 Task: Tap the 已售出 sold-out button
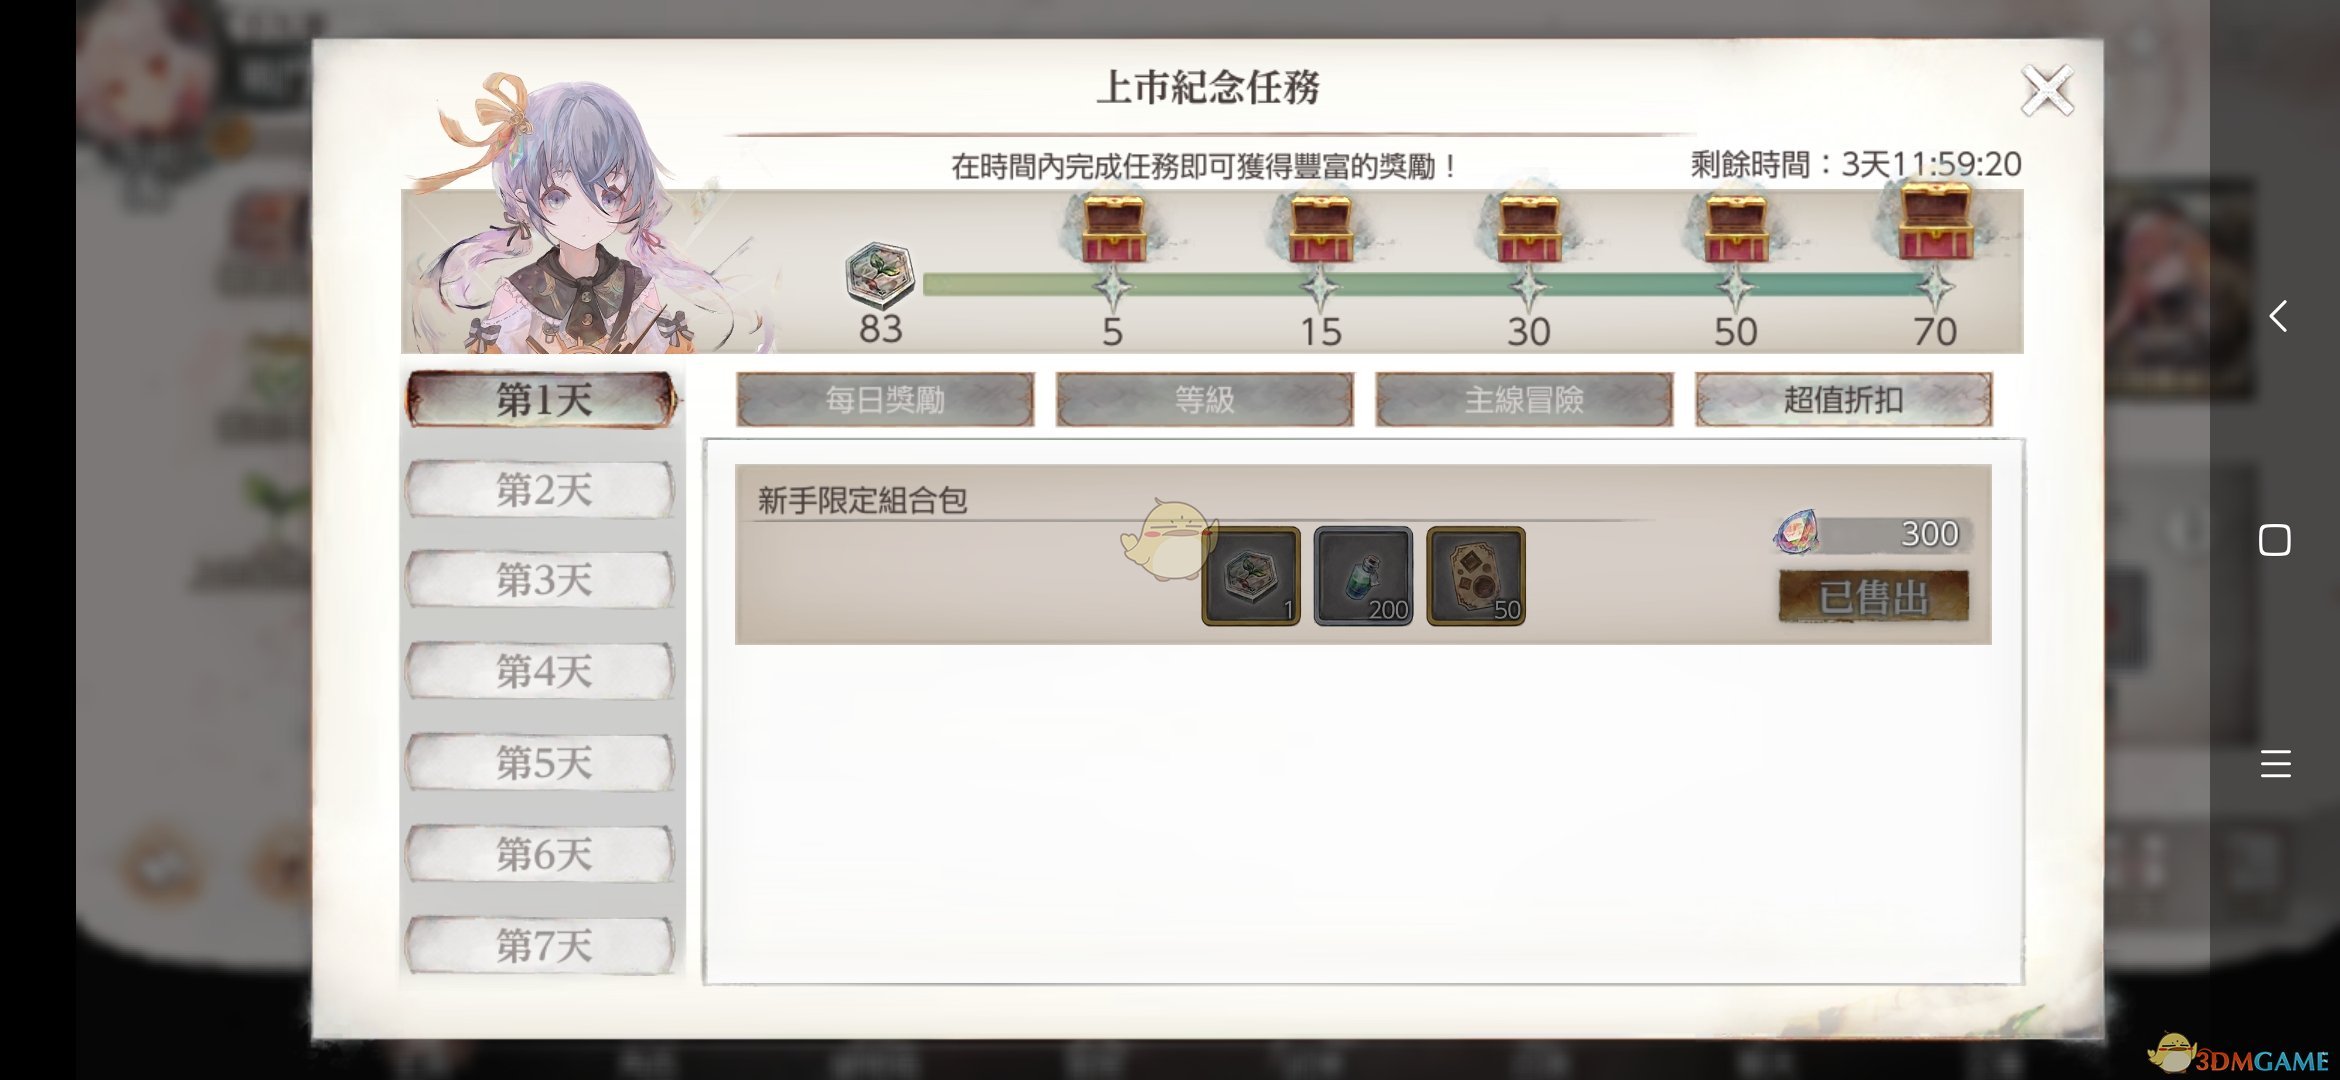pyautogui.click(x=1873, y=597)
